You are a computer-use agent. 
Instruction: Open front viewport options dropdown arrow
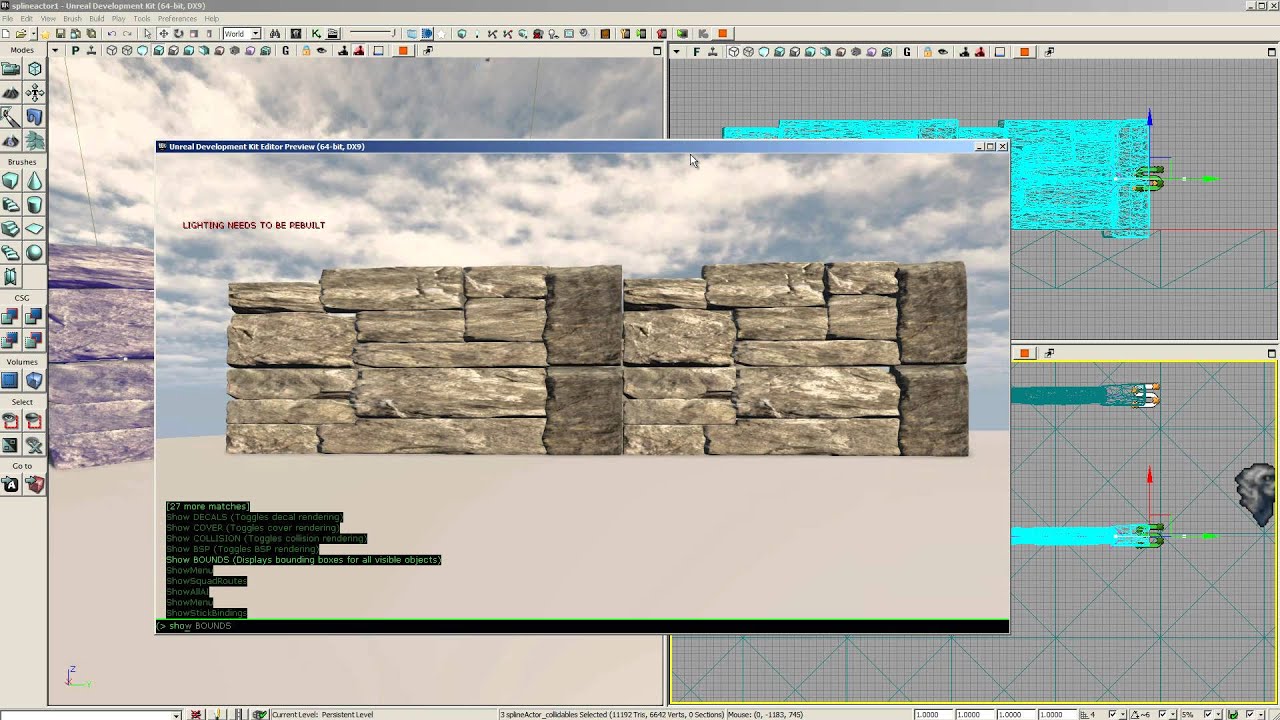[x=676, y=52]
